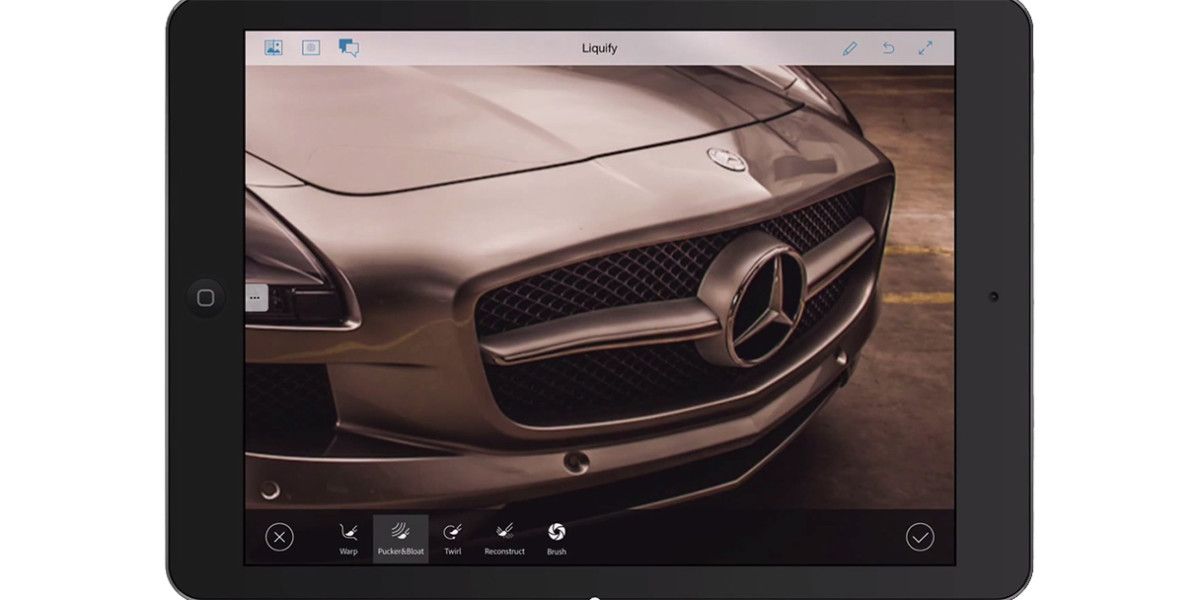The height and width of the screenshot is (600, 1200).
Task: Expand to fullscreen with diagonal arrows
Action: [925, 48]
